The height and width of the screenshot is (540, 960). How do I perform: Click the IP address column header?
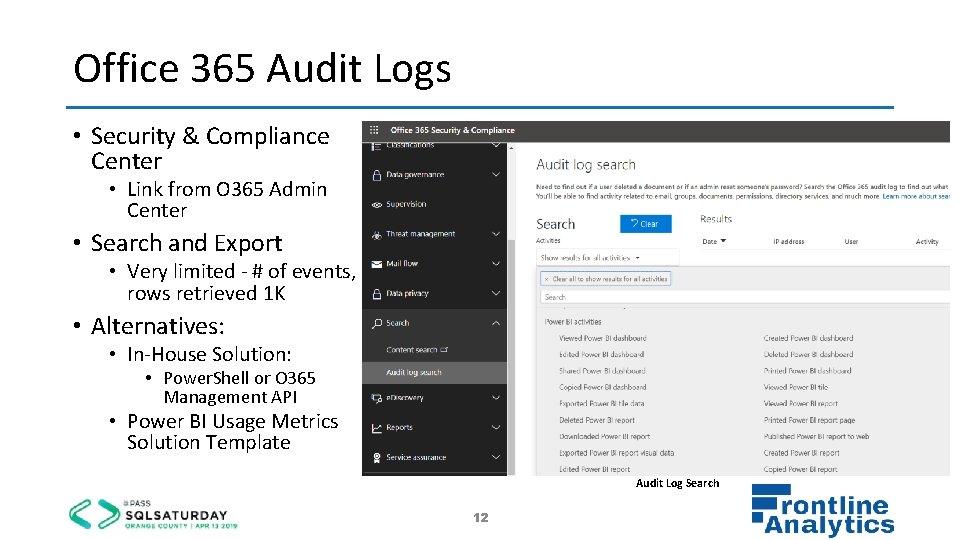pos(789,241)
